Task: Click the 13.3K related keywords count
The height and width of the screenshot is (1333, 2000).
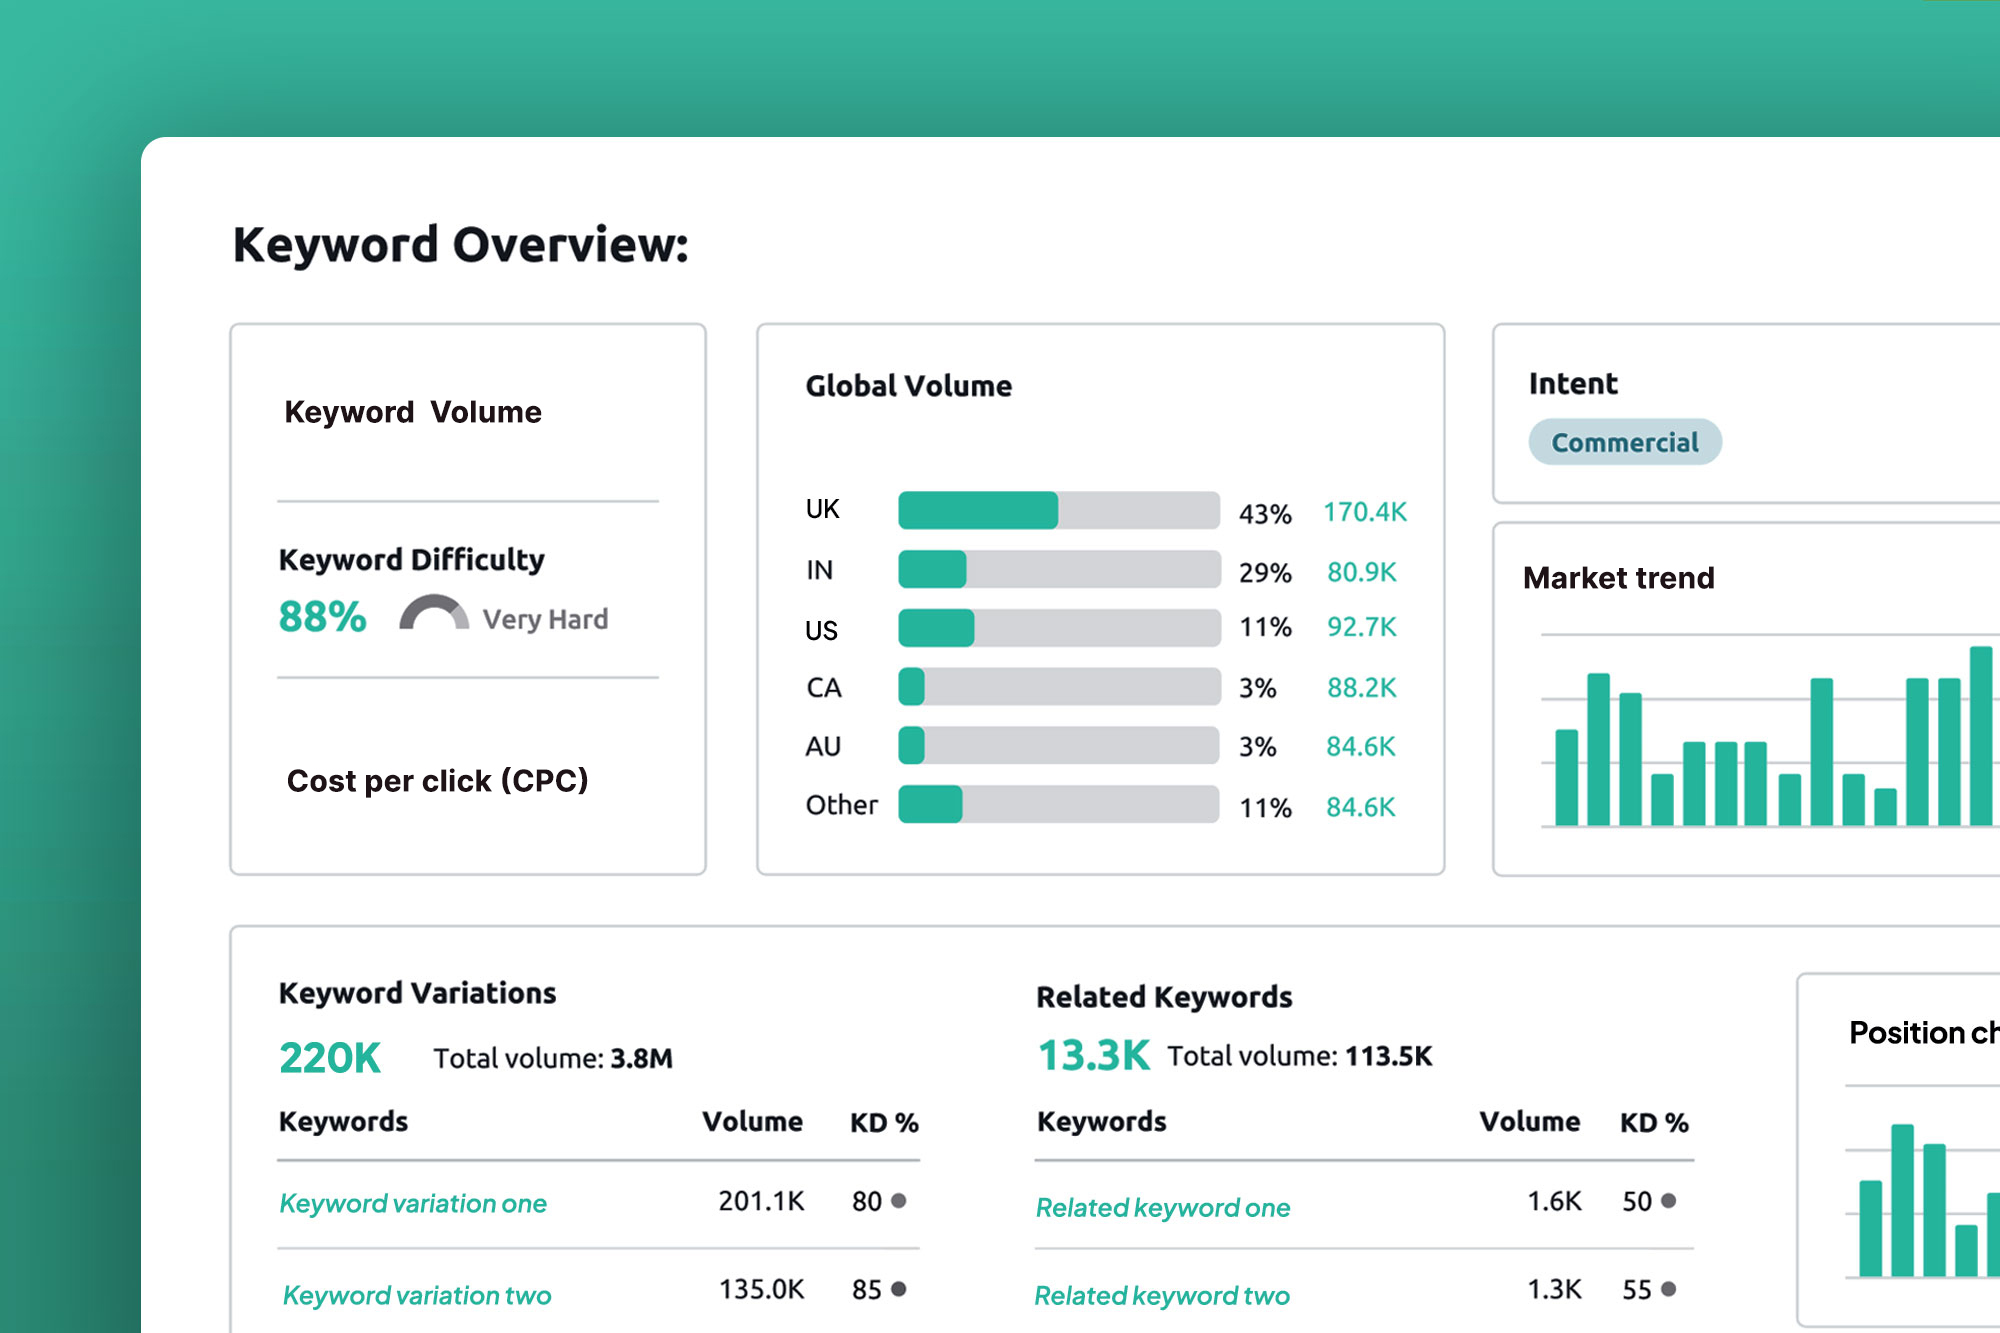Action: pyautogui.click(x=1093, y=1055)
